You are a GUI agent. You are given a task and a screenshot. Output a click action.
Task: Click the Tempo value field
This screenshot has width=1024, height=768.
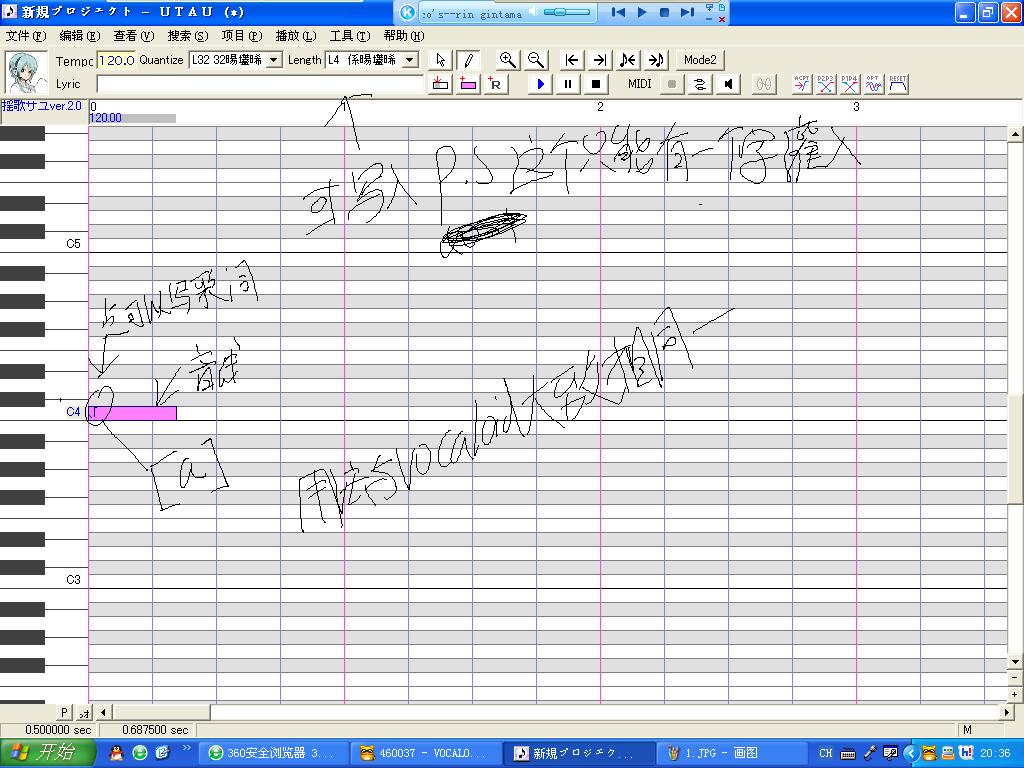click(x=116, y=60)
